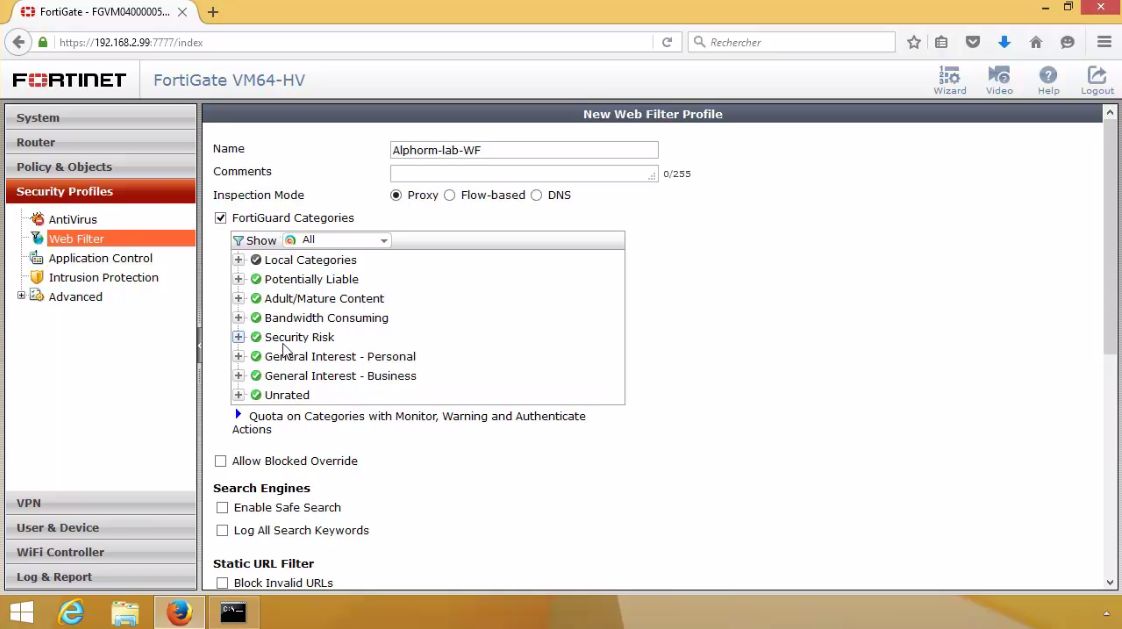Click the Comments text box
Image resolution: width=1122 pixels, height=629 pixels.
(524, 173)
